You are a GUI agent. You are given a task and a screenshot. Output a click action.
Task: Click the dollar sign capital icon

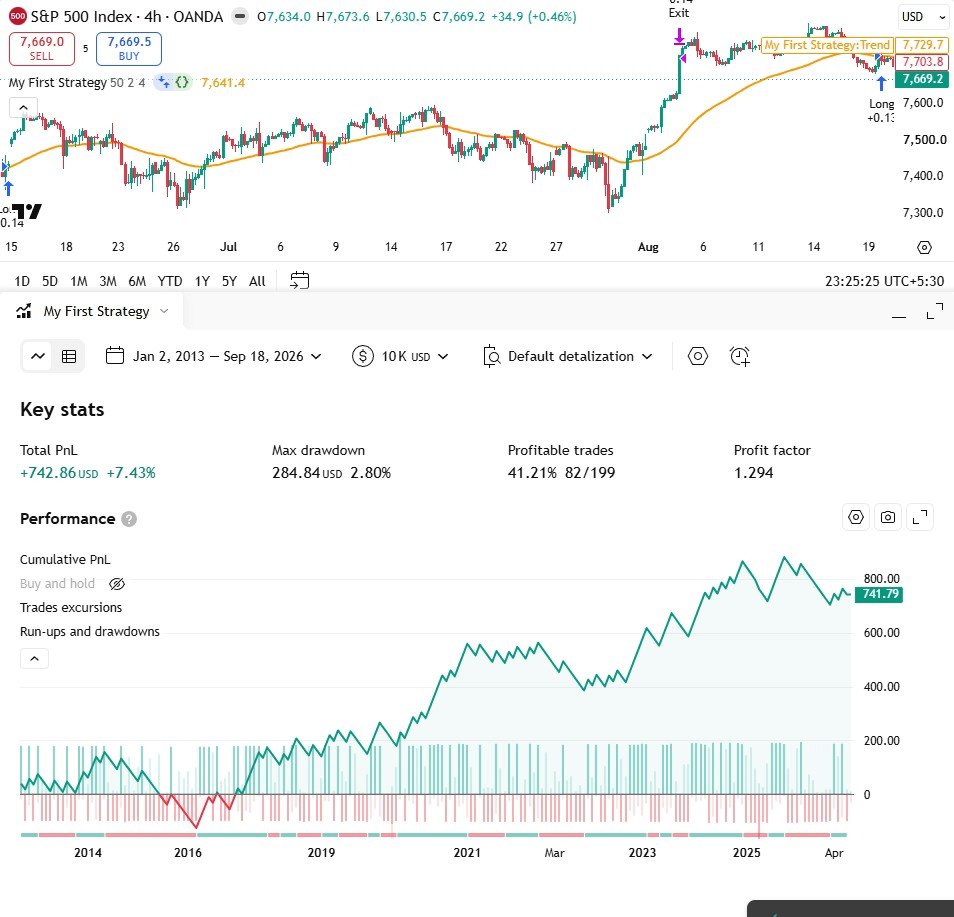click(363, 356)
